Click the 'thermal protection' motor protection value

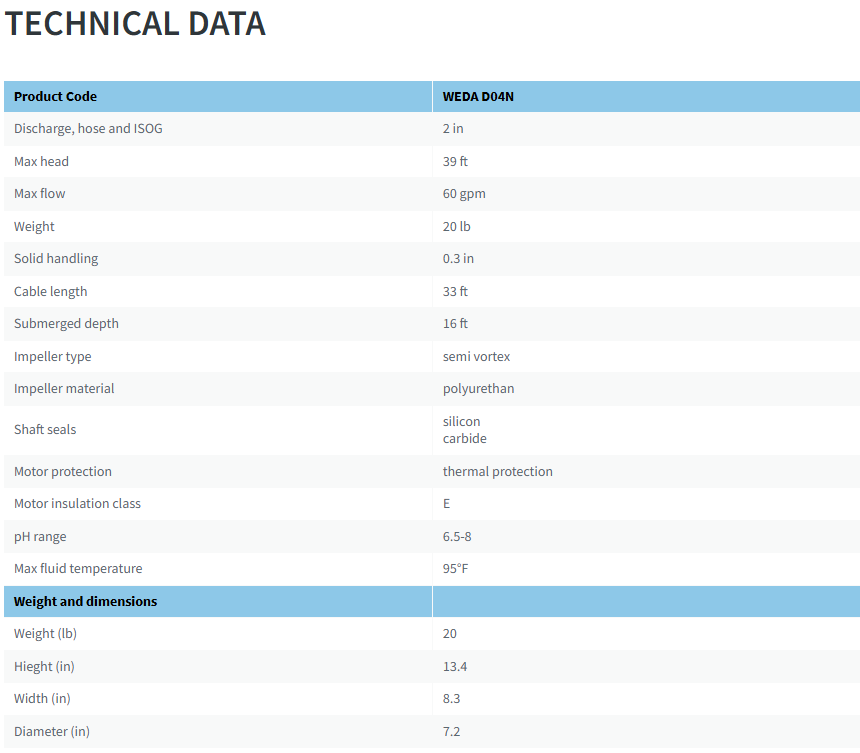pos(497,471)
